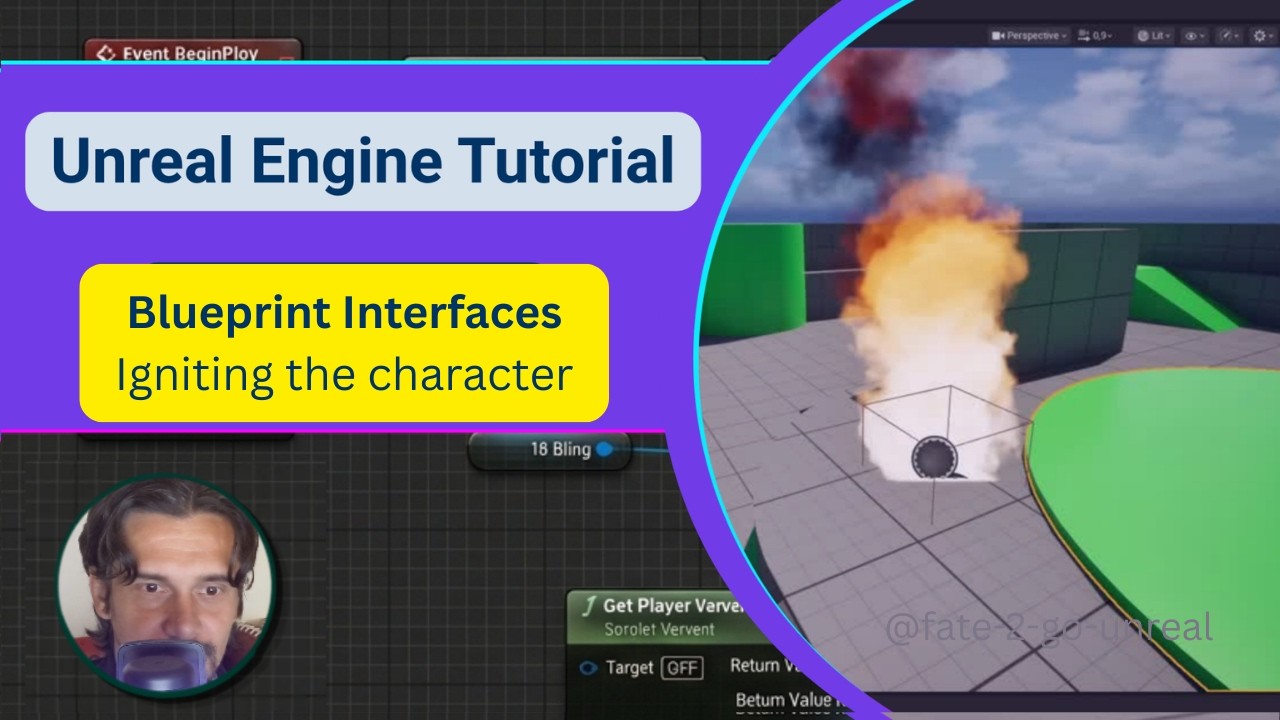Open the viewport settings gear menu
1280x720 pixels.
[x=1262, y=35]
